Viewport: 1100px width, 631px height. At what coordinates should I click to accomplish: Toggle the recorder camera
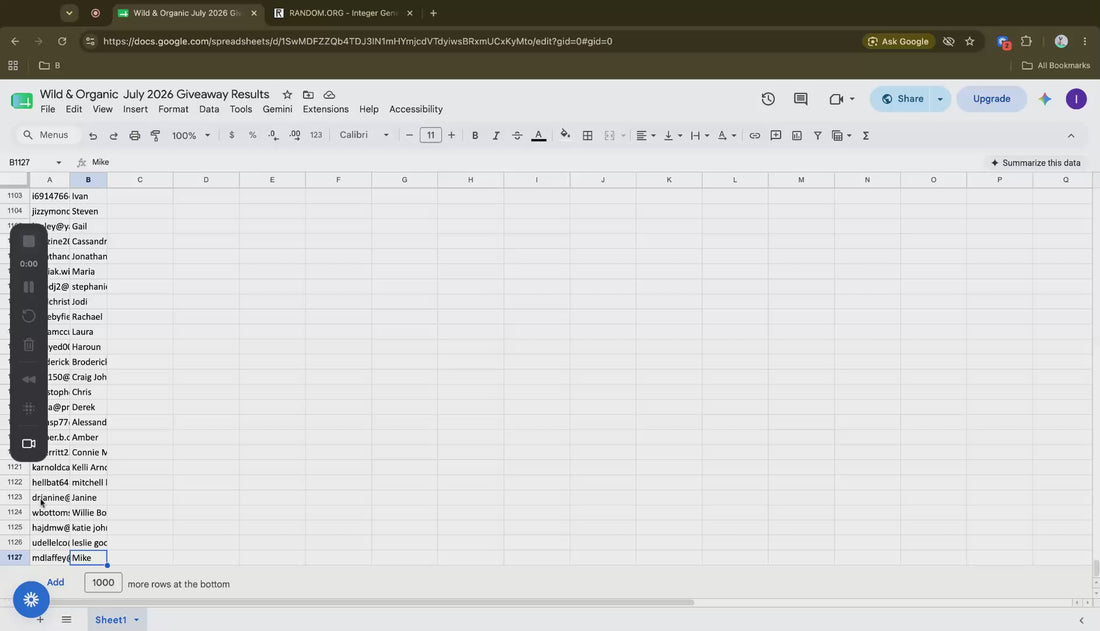29,444
